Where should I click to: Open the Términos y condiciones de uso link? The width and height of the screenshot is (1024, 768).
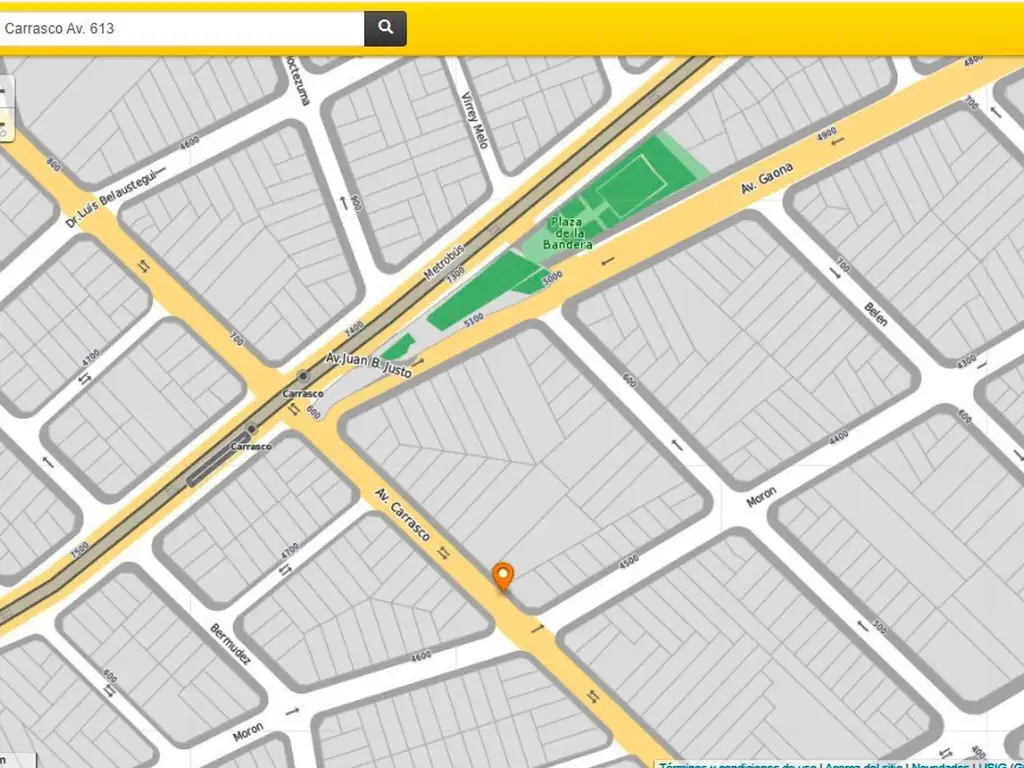(738, 765)
